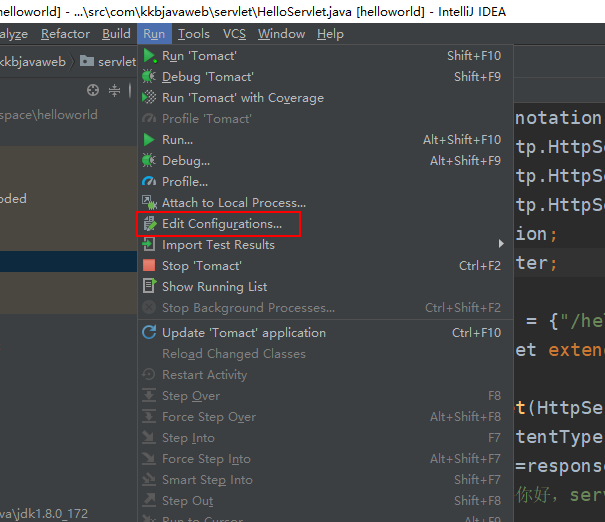Click the Update application refresh icon
This screenshot has height=522, width=605.
[149, 333]
